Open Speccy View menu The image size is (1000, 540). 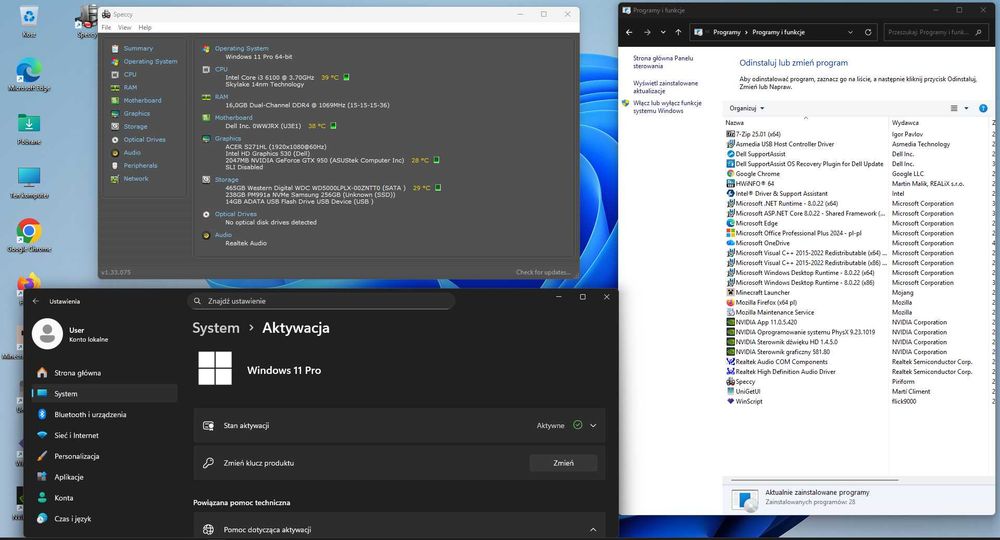pos(124,27)
